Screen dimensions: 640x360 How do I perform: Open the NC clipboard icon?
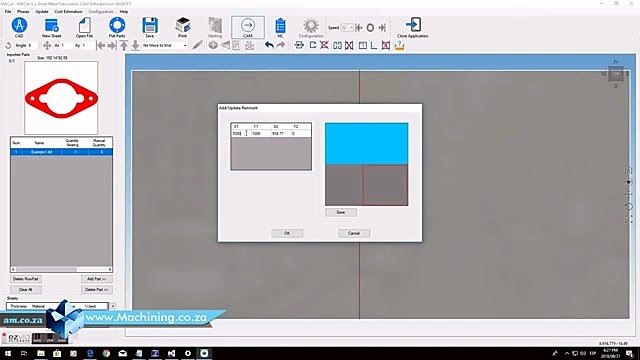[x=280, y=26]
